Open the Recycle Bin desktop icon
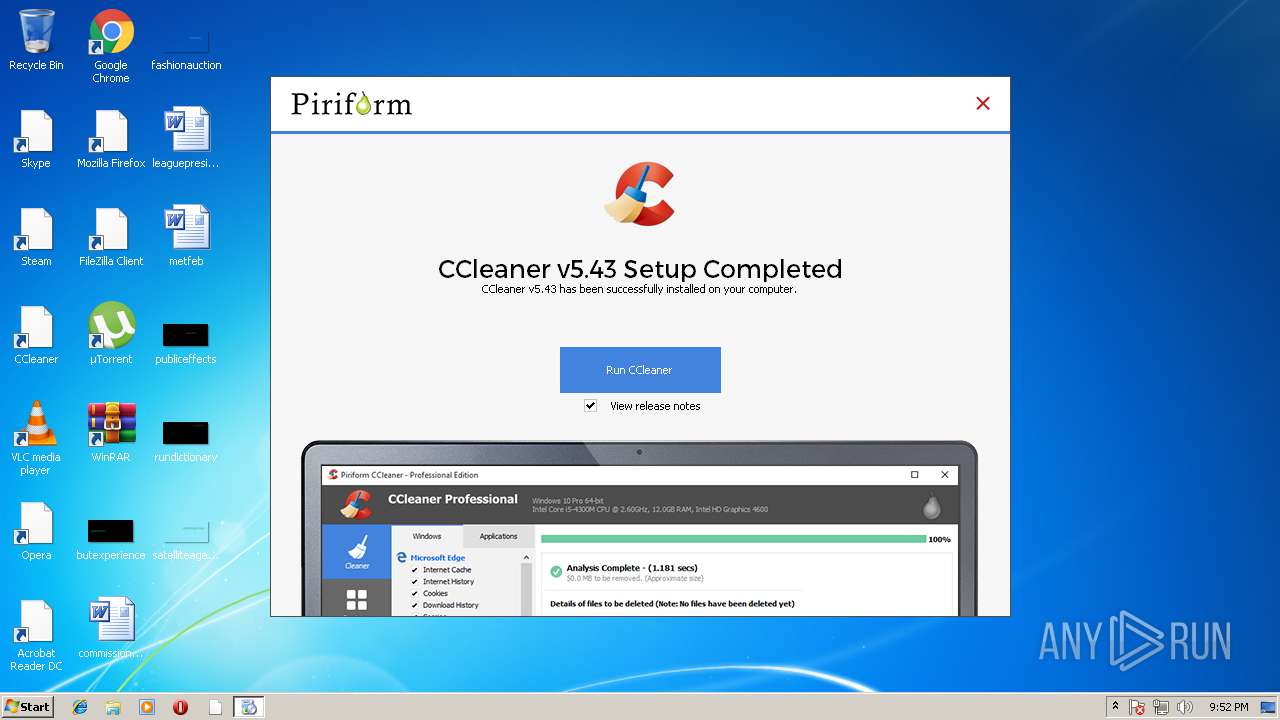 (36, 40)
